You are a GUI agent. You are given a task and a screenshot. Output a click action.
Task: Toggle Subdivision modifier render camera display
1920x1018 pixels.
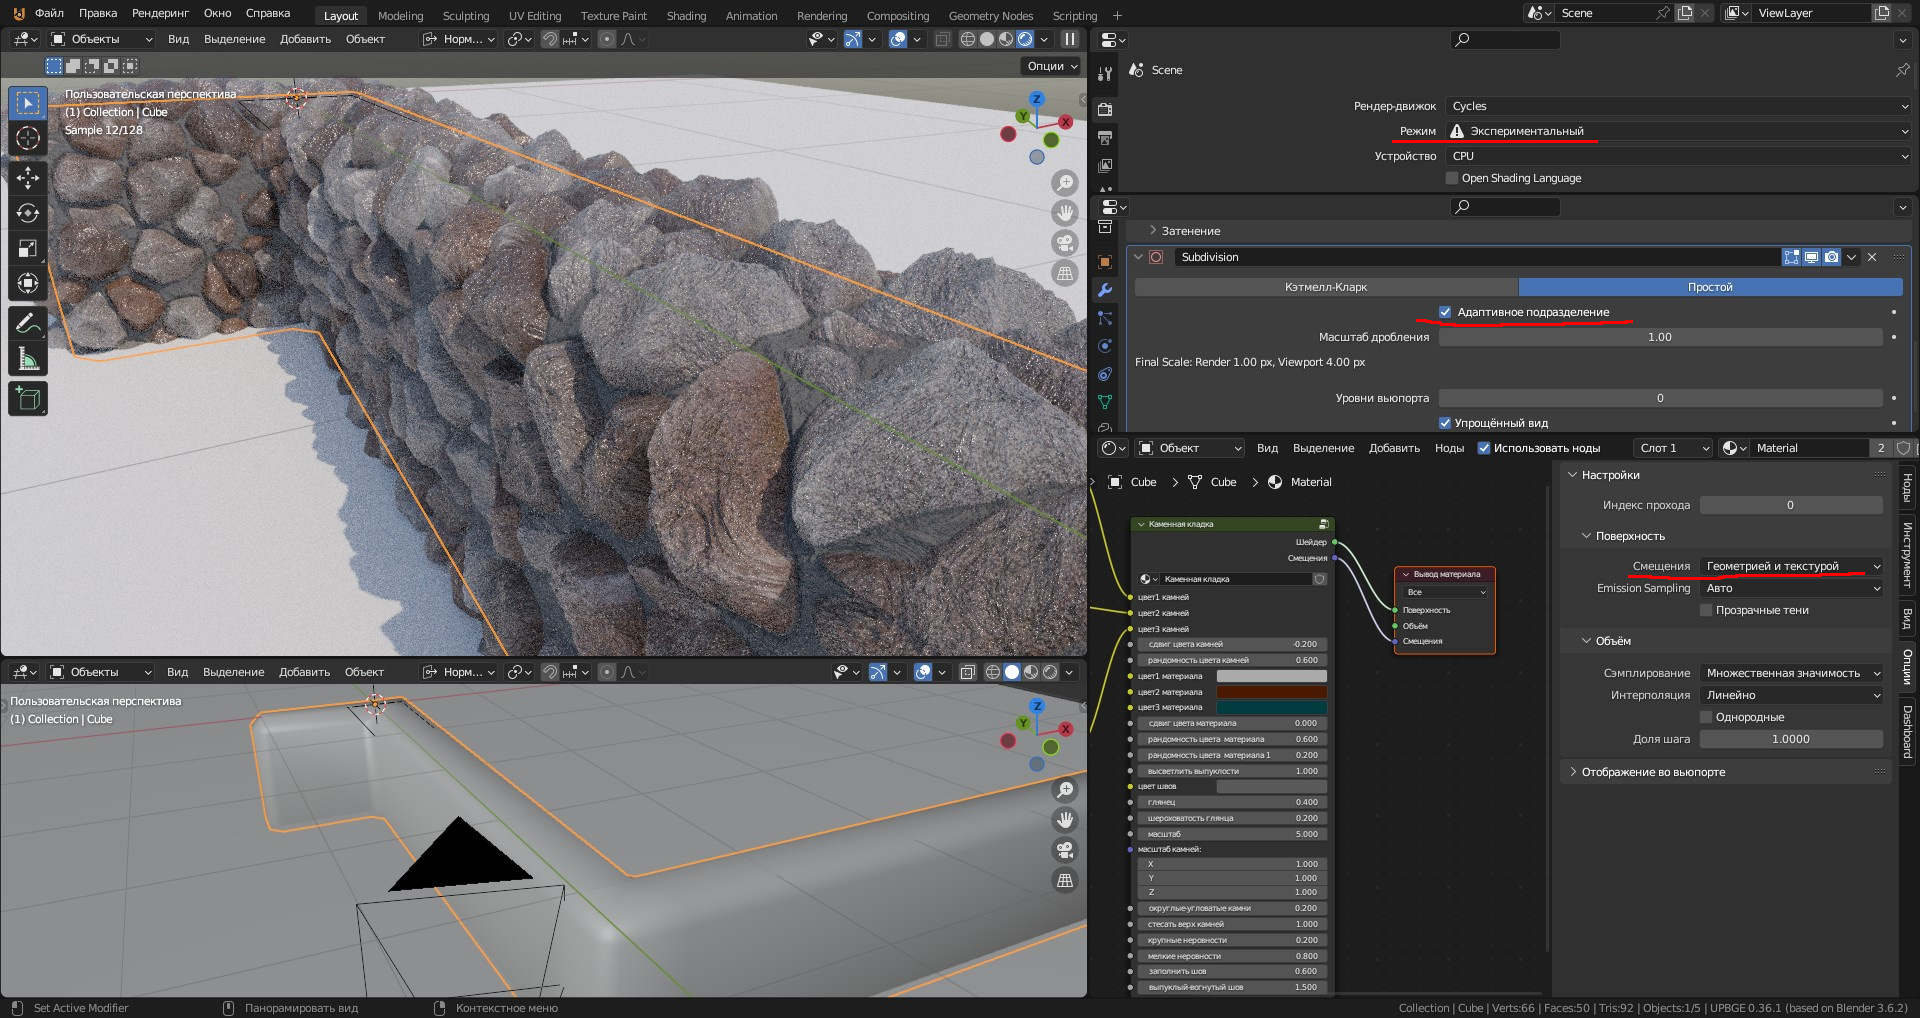point(1831,257)
